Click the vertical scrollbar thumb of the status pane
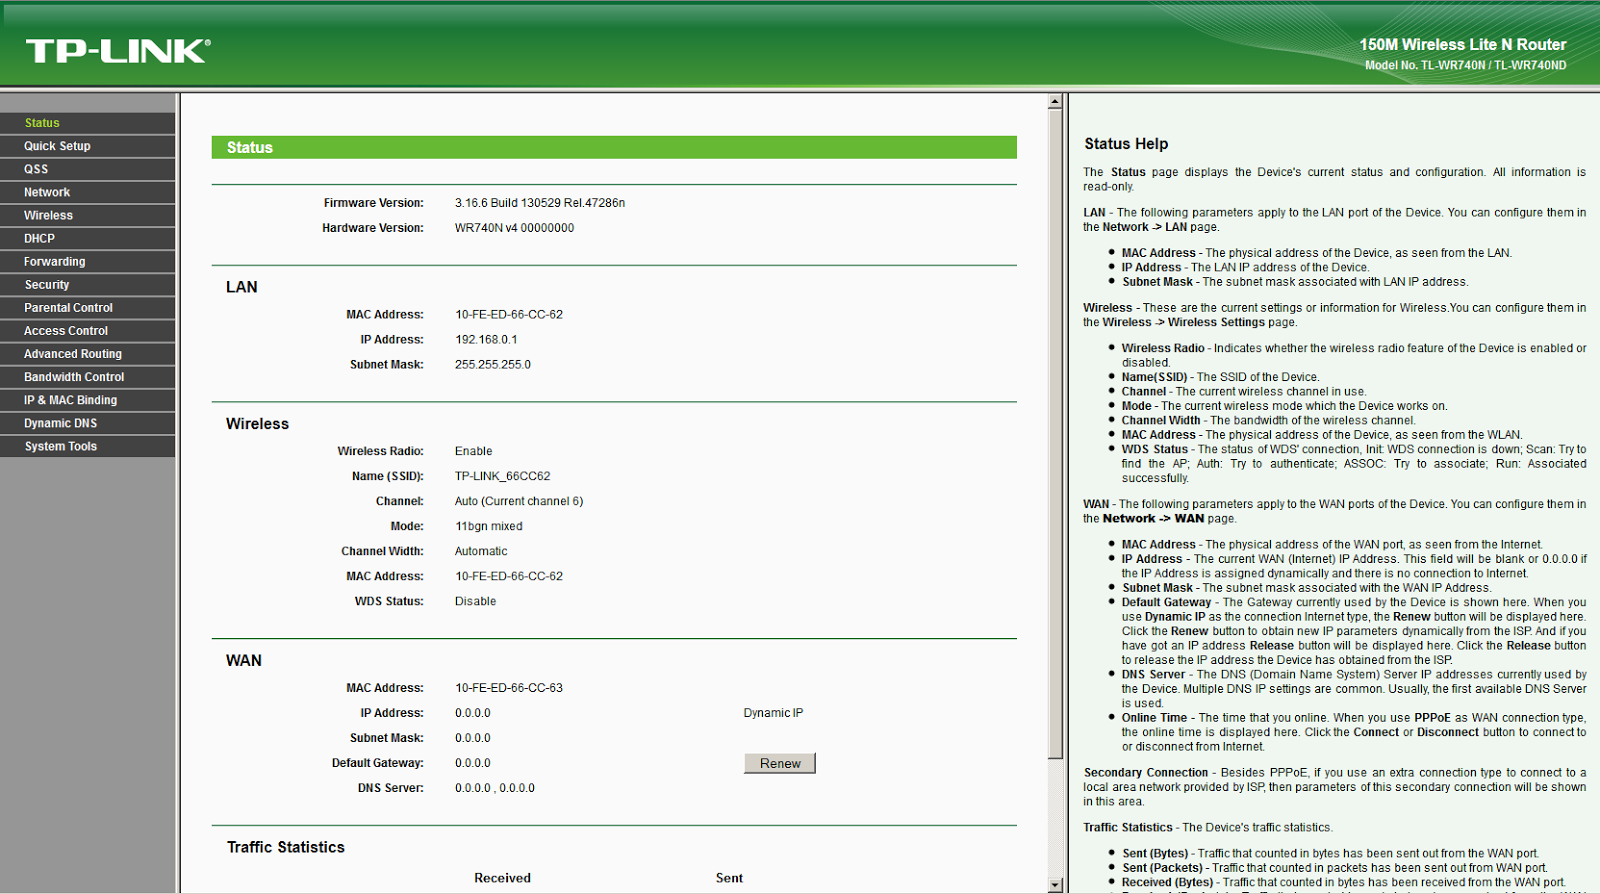Image resolution: width=1600 pixels, height=894 pixels. (x=1055, y=433)
